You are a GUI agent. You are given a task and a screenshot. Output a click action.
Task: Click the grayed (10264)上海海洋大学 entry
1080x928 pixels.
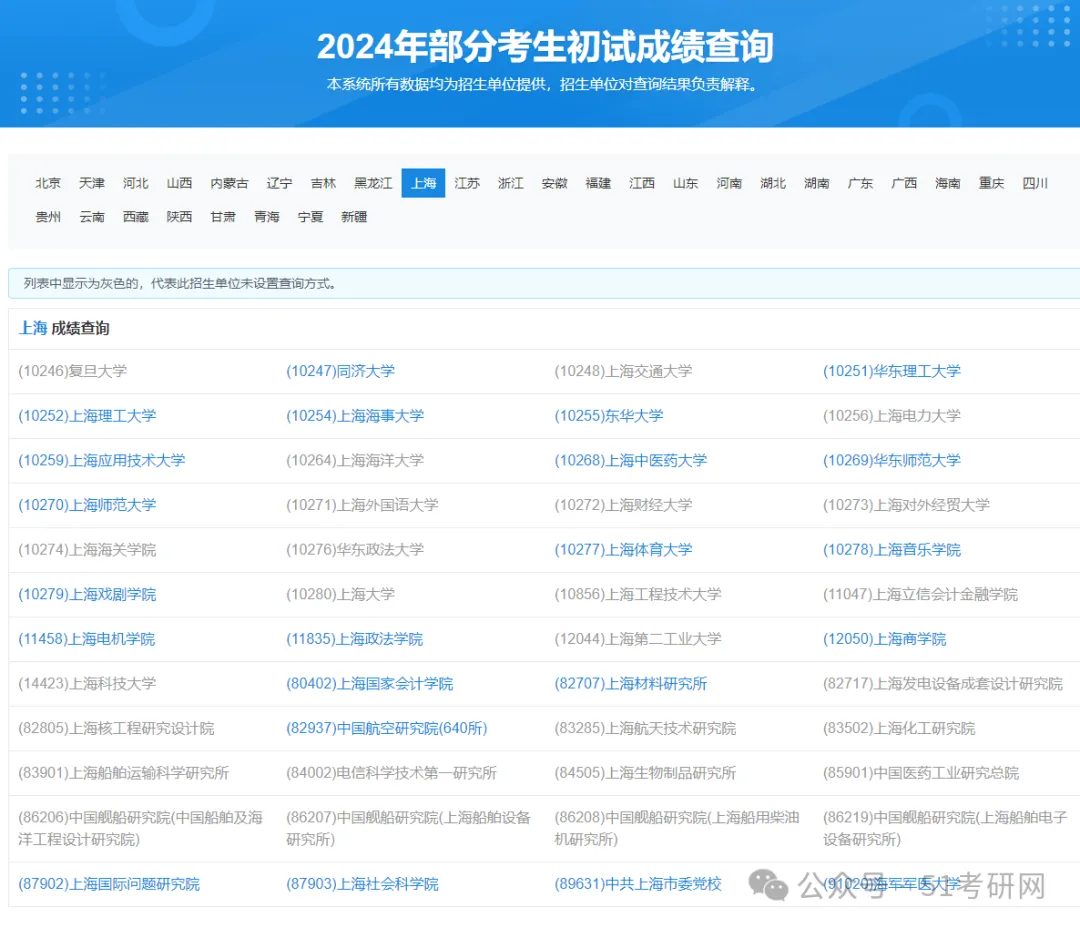point(355,461)
